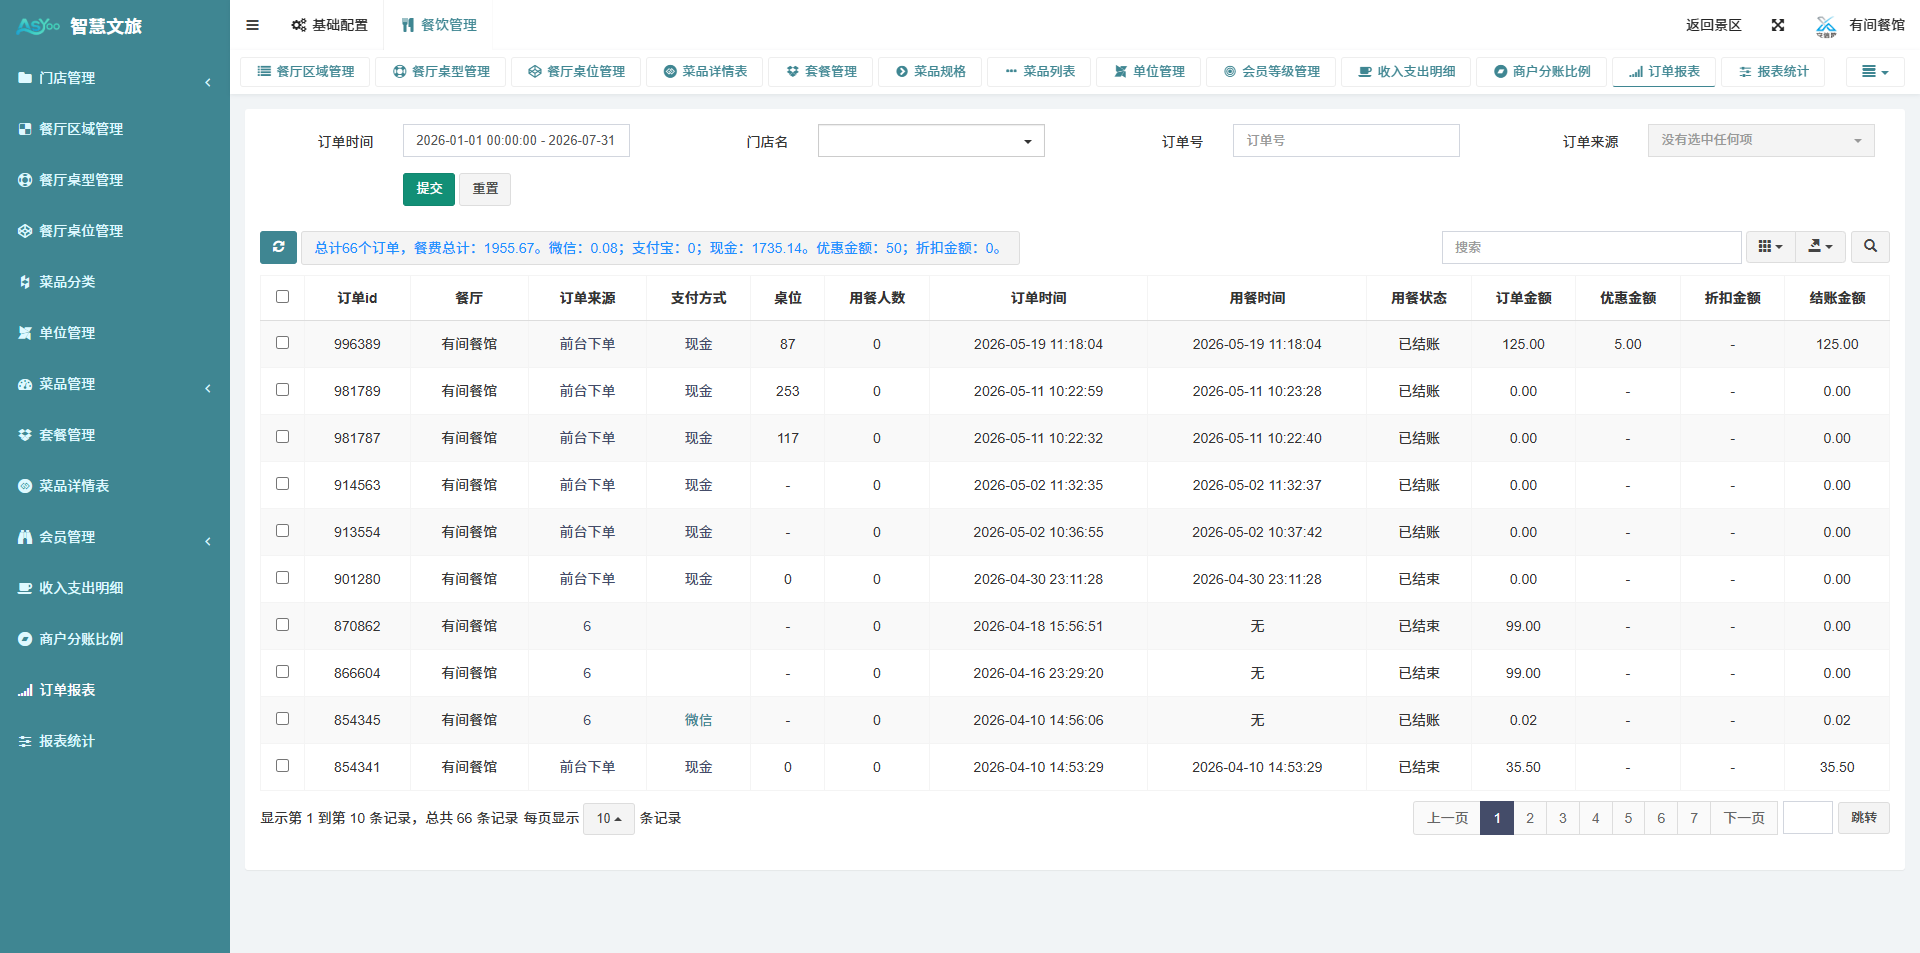Image resolution: width=1920 pixels, height=953 pixels.
Task: Check the row for order 901280
Action: (282, 578)
